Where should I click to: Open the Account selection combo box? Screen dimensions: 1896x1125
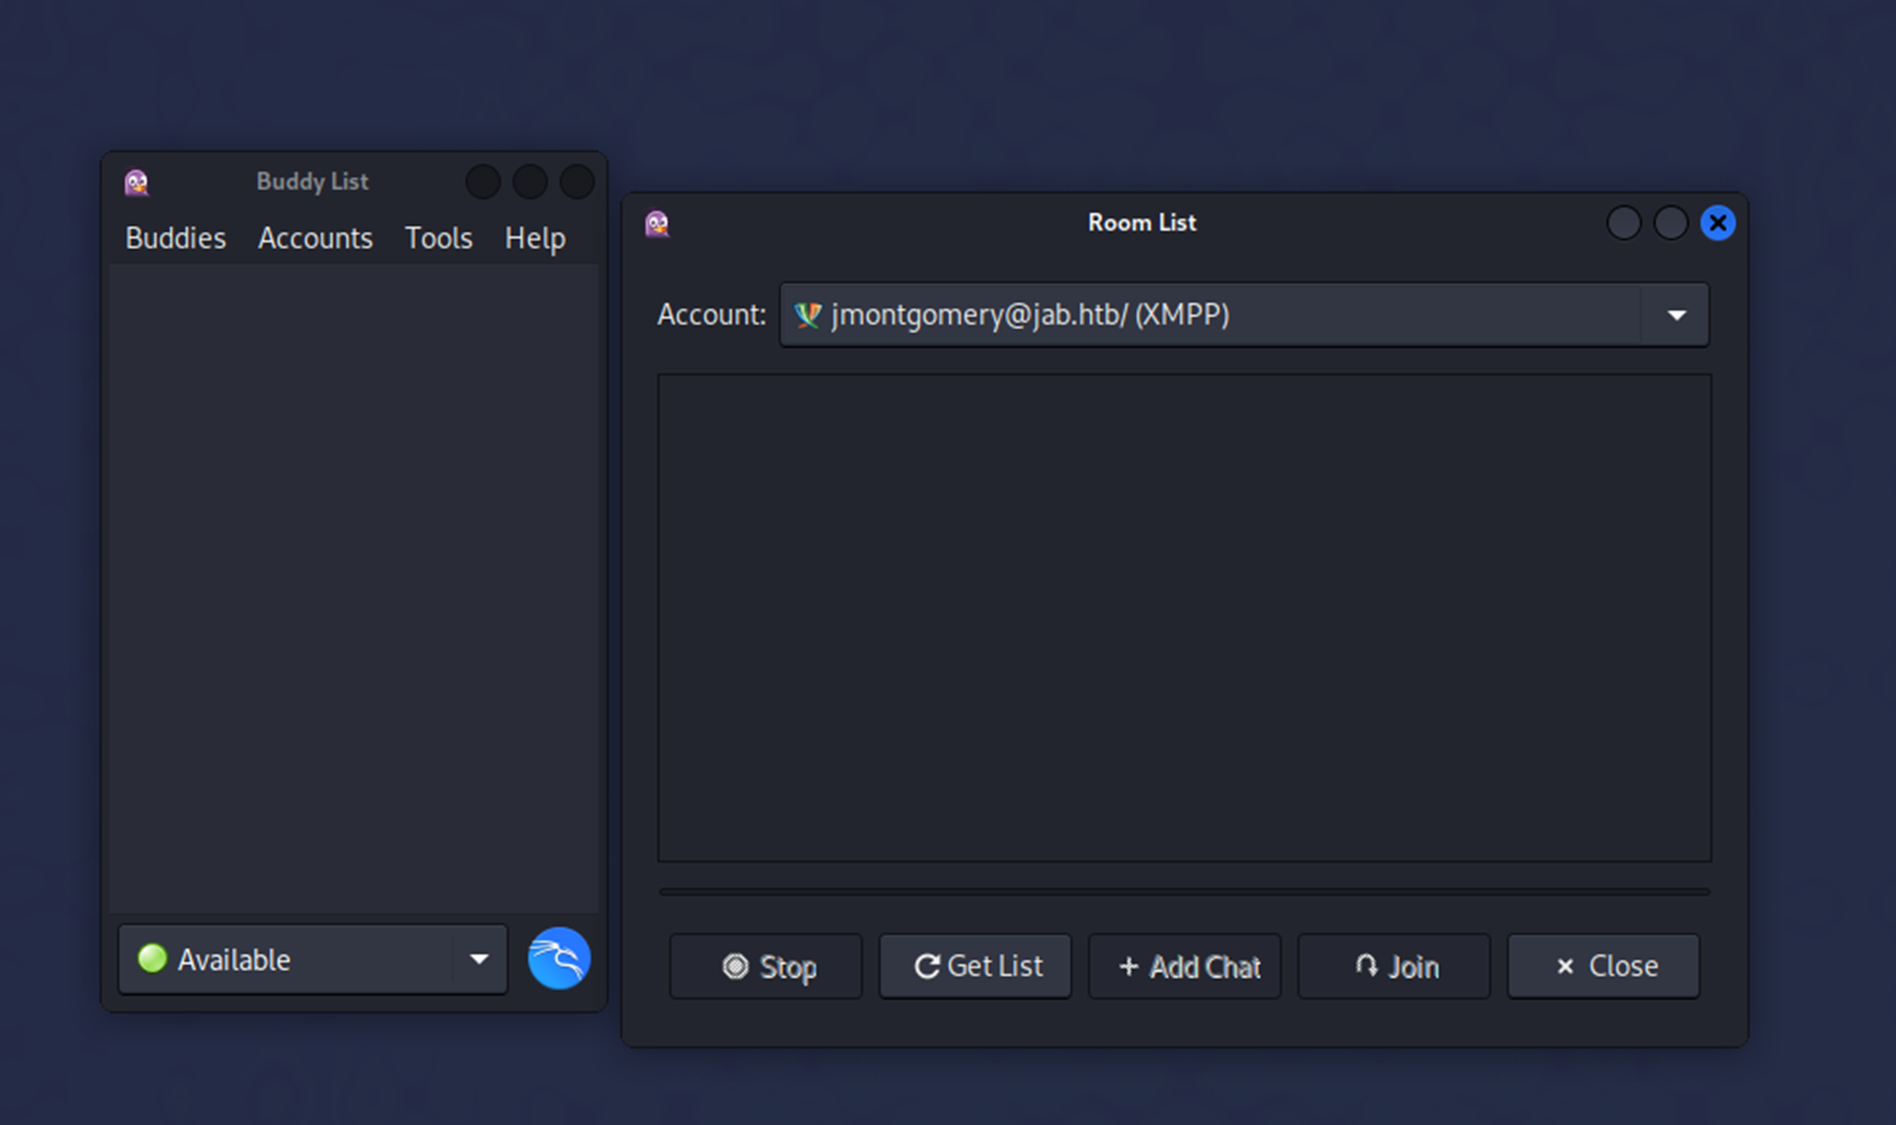tap(1244, 315)
